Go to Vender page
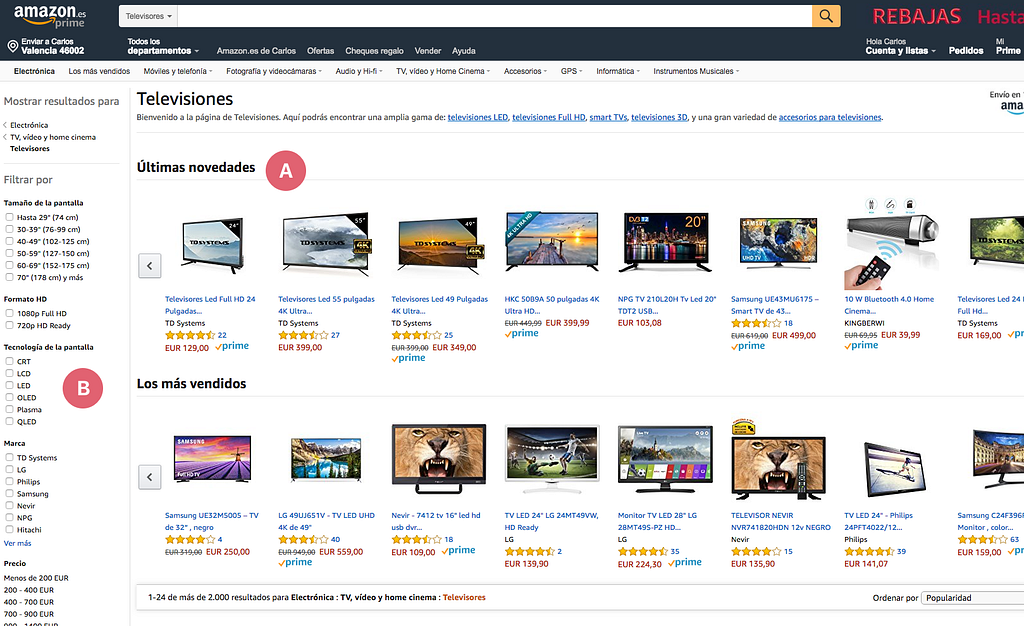The width and height of the screenshot is (1024, 626). click(x=428, y=51)
